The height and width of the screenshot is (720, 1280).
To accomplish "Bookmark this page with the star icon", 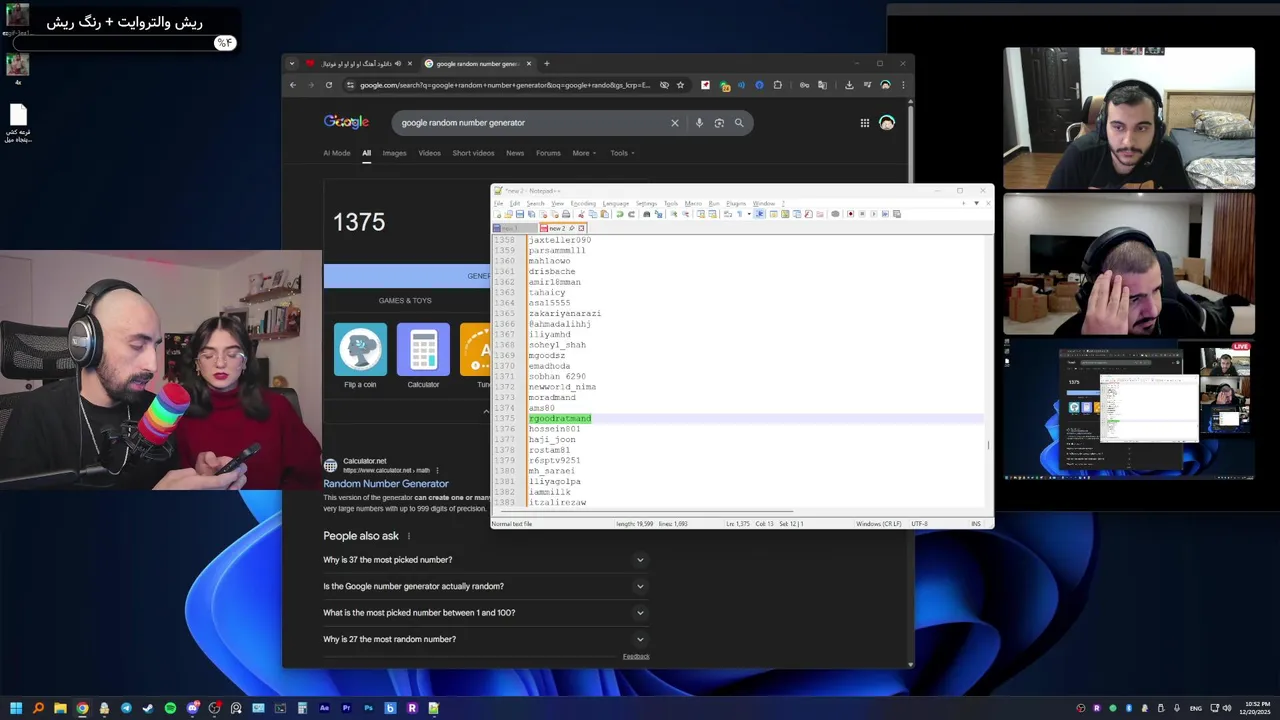I will (680, 85).
